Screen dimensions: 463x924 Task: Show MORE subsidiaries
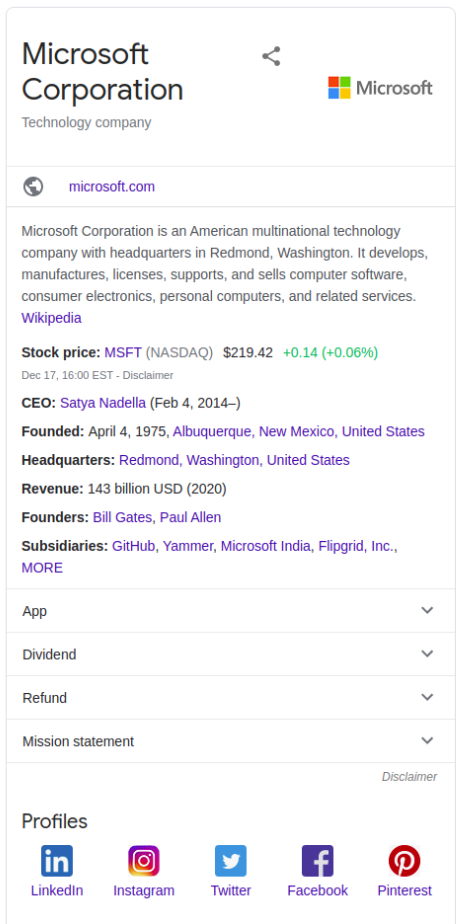coord(42,568)
